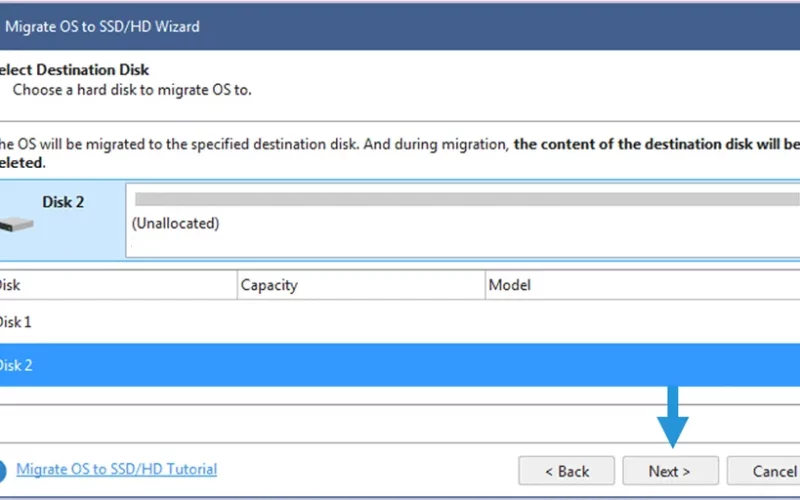Click the (Unallocated) label in the disk map
The width and height of the screenshot is (800, 500).
pyautogui.click(x=175, y=223)
